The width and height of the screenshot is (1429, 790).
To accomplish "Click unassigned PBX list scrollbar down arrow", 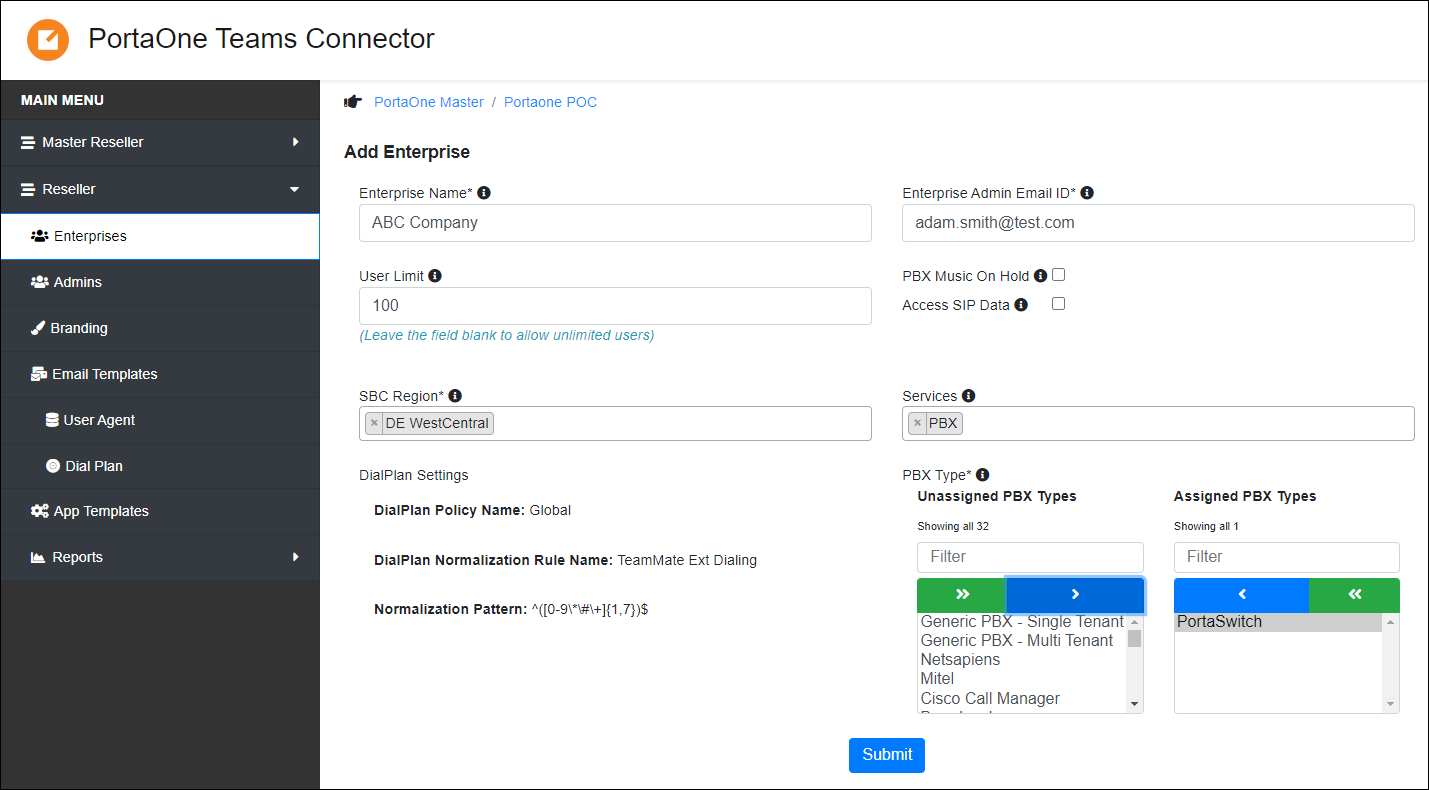I will click(1135, 704).
